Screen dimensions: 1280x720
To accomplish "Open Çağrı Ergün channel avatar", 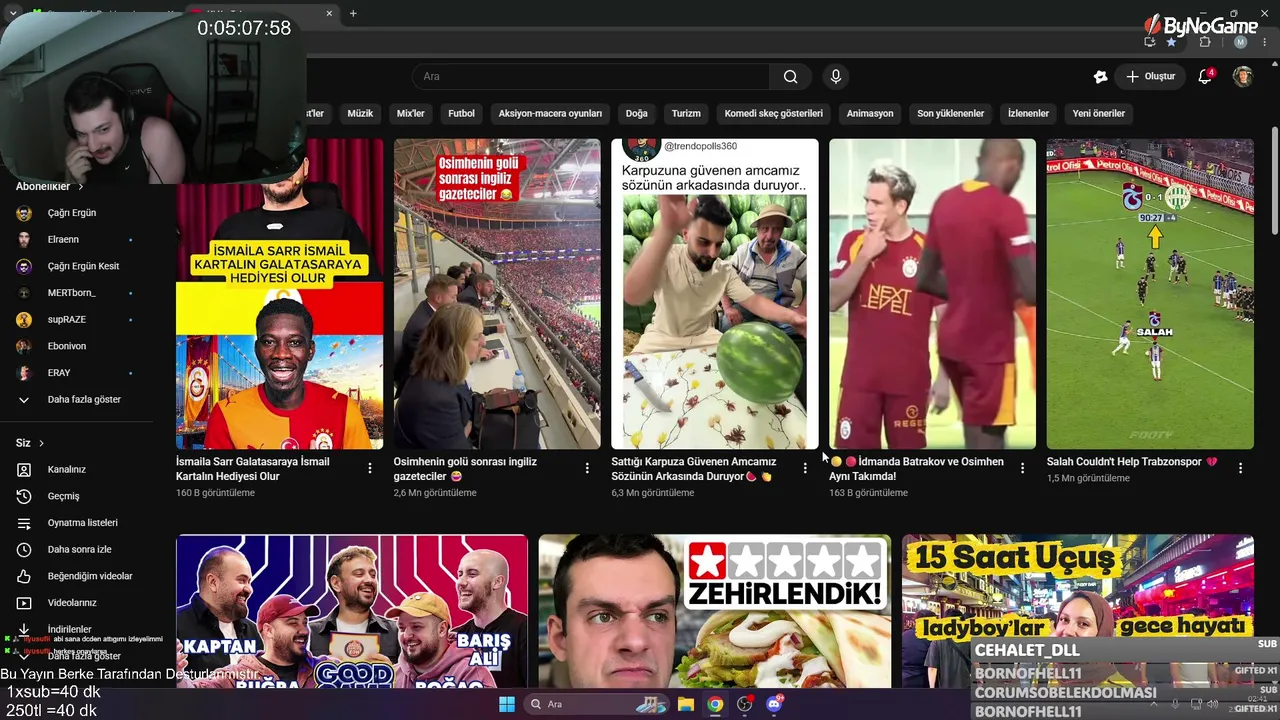I will pyautogui.click(x=24, y=213).
